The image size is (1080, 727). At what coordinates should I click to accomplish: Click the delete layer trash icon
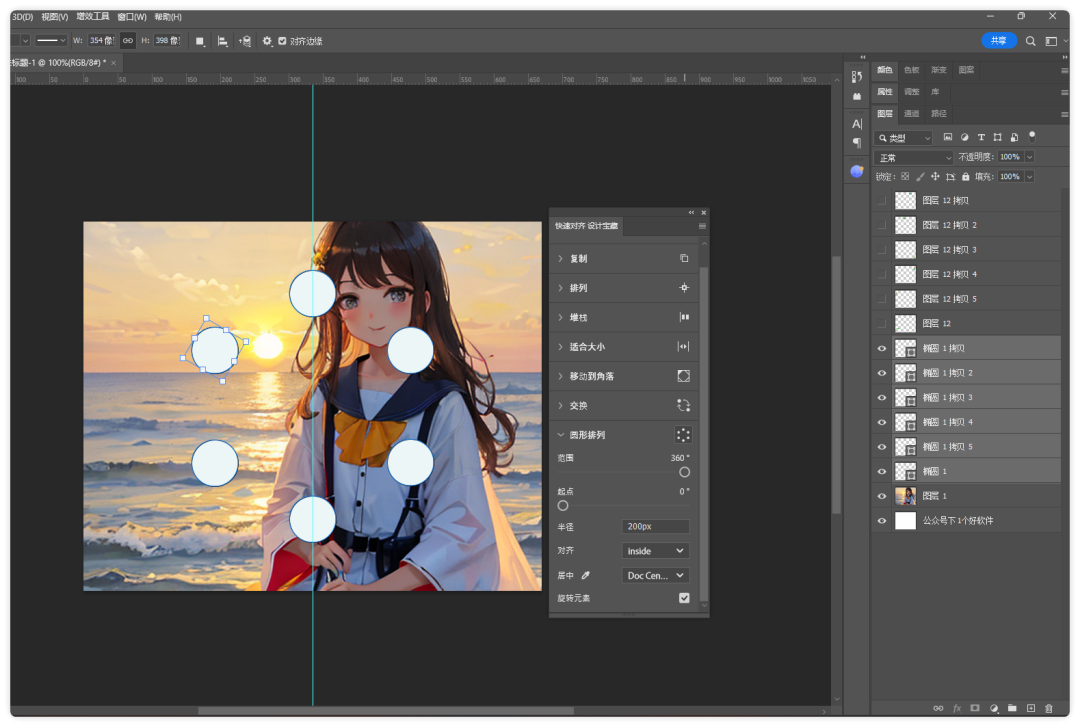coord(1049,708)
